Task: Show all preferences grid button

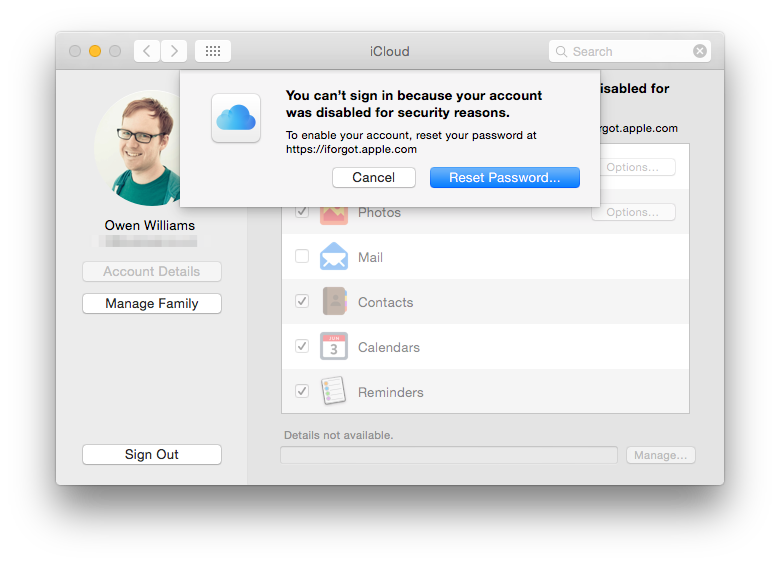Action: pyautogui.click(x=213, y=51)
